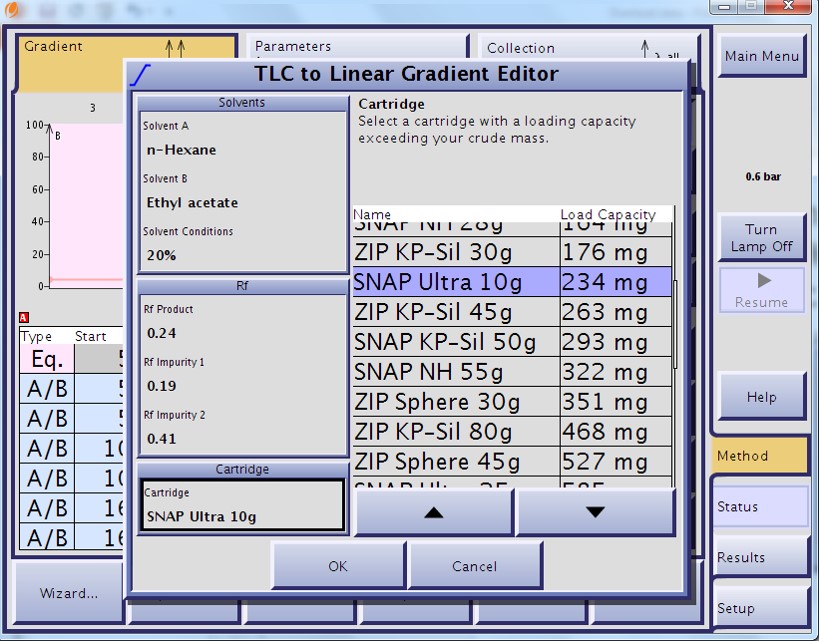
Task: Click the 293 mg load capacity cell
Action: coord(616,342)
